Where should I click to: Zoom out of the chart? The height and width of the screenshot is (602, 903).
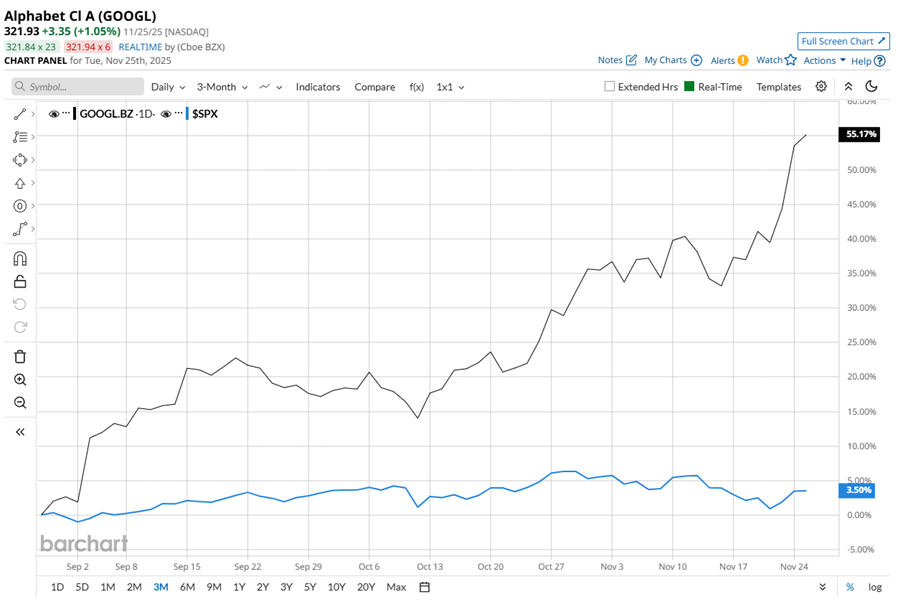[x=20, y=403]
